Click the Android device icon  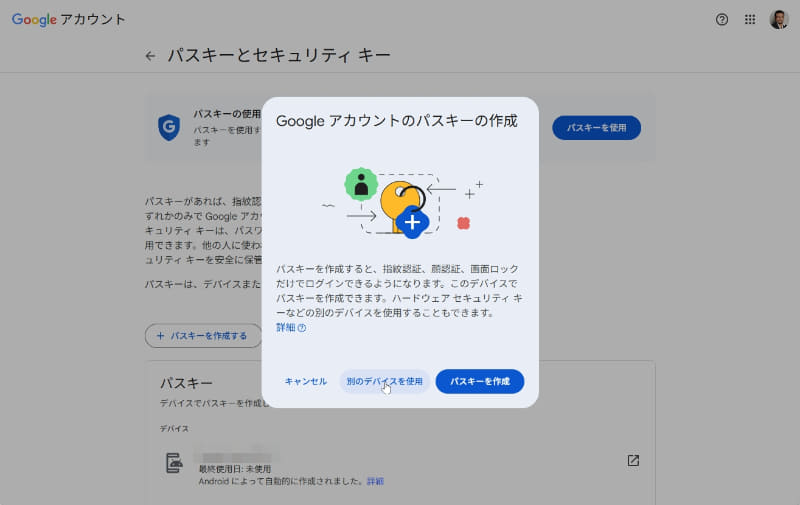(174, 463)
